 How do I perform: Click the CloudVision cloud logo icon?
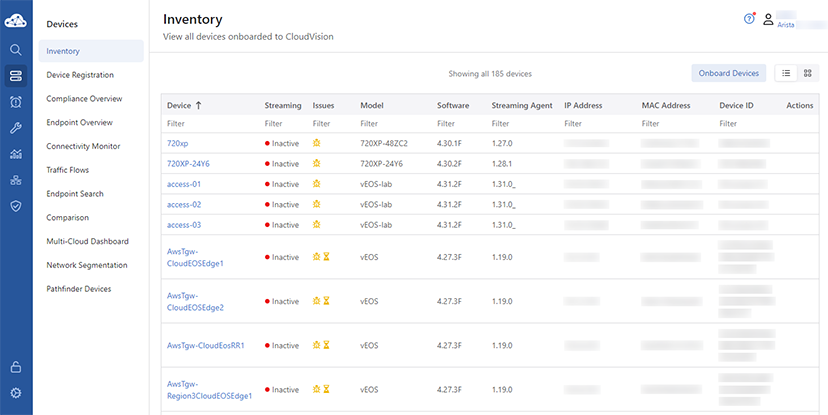[x=16, y=21]
